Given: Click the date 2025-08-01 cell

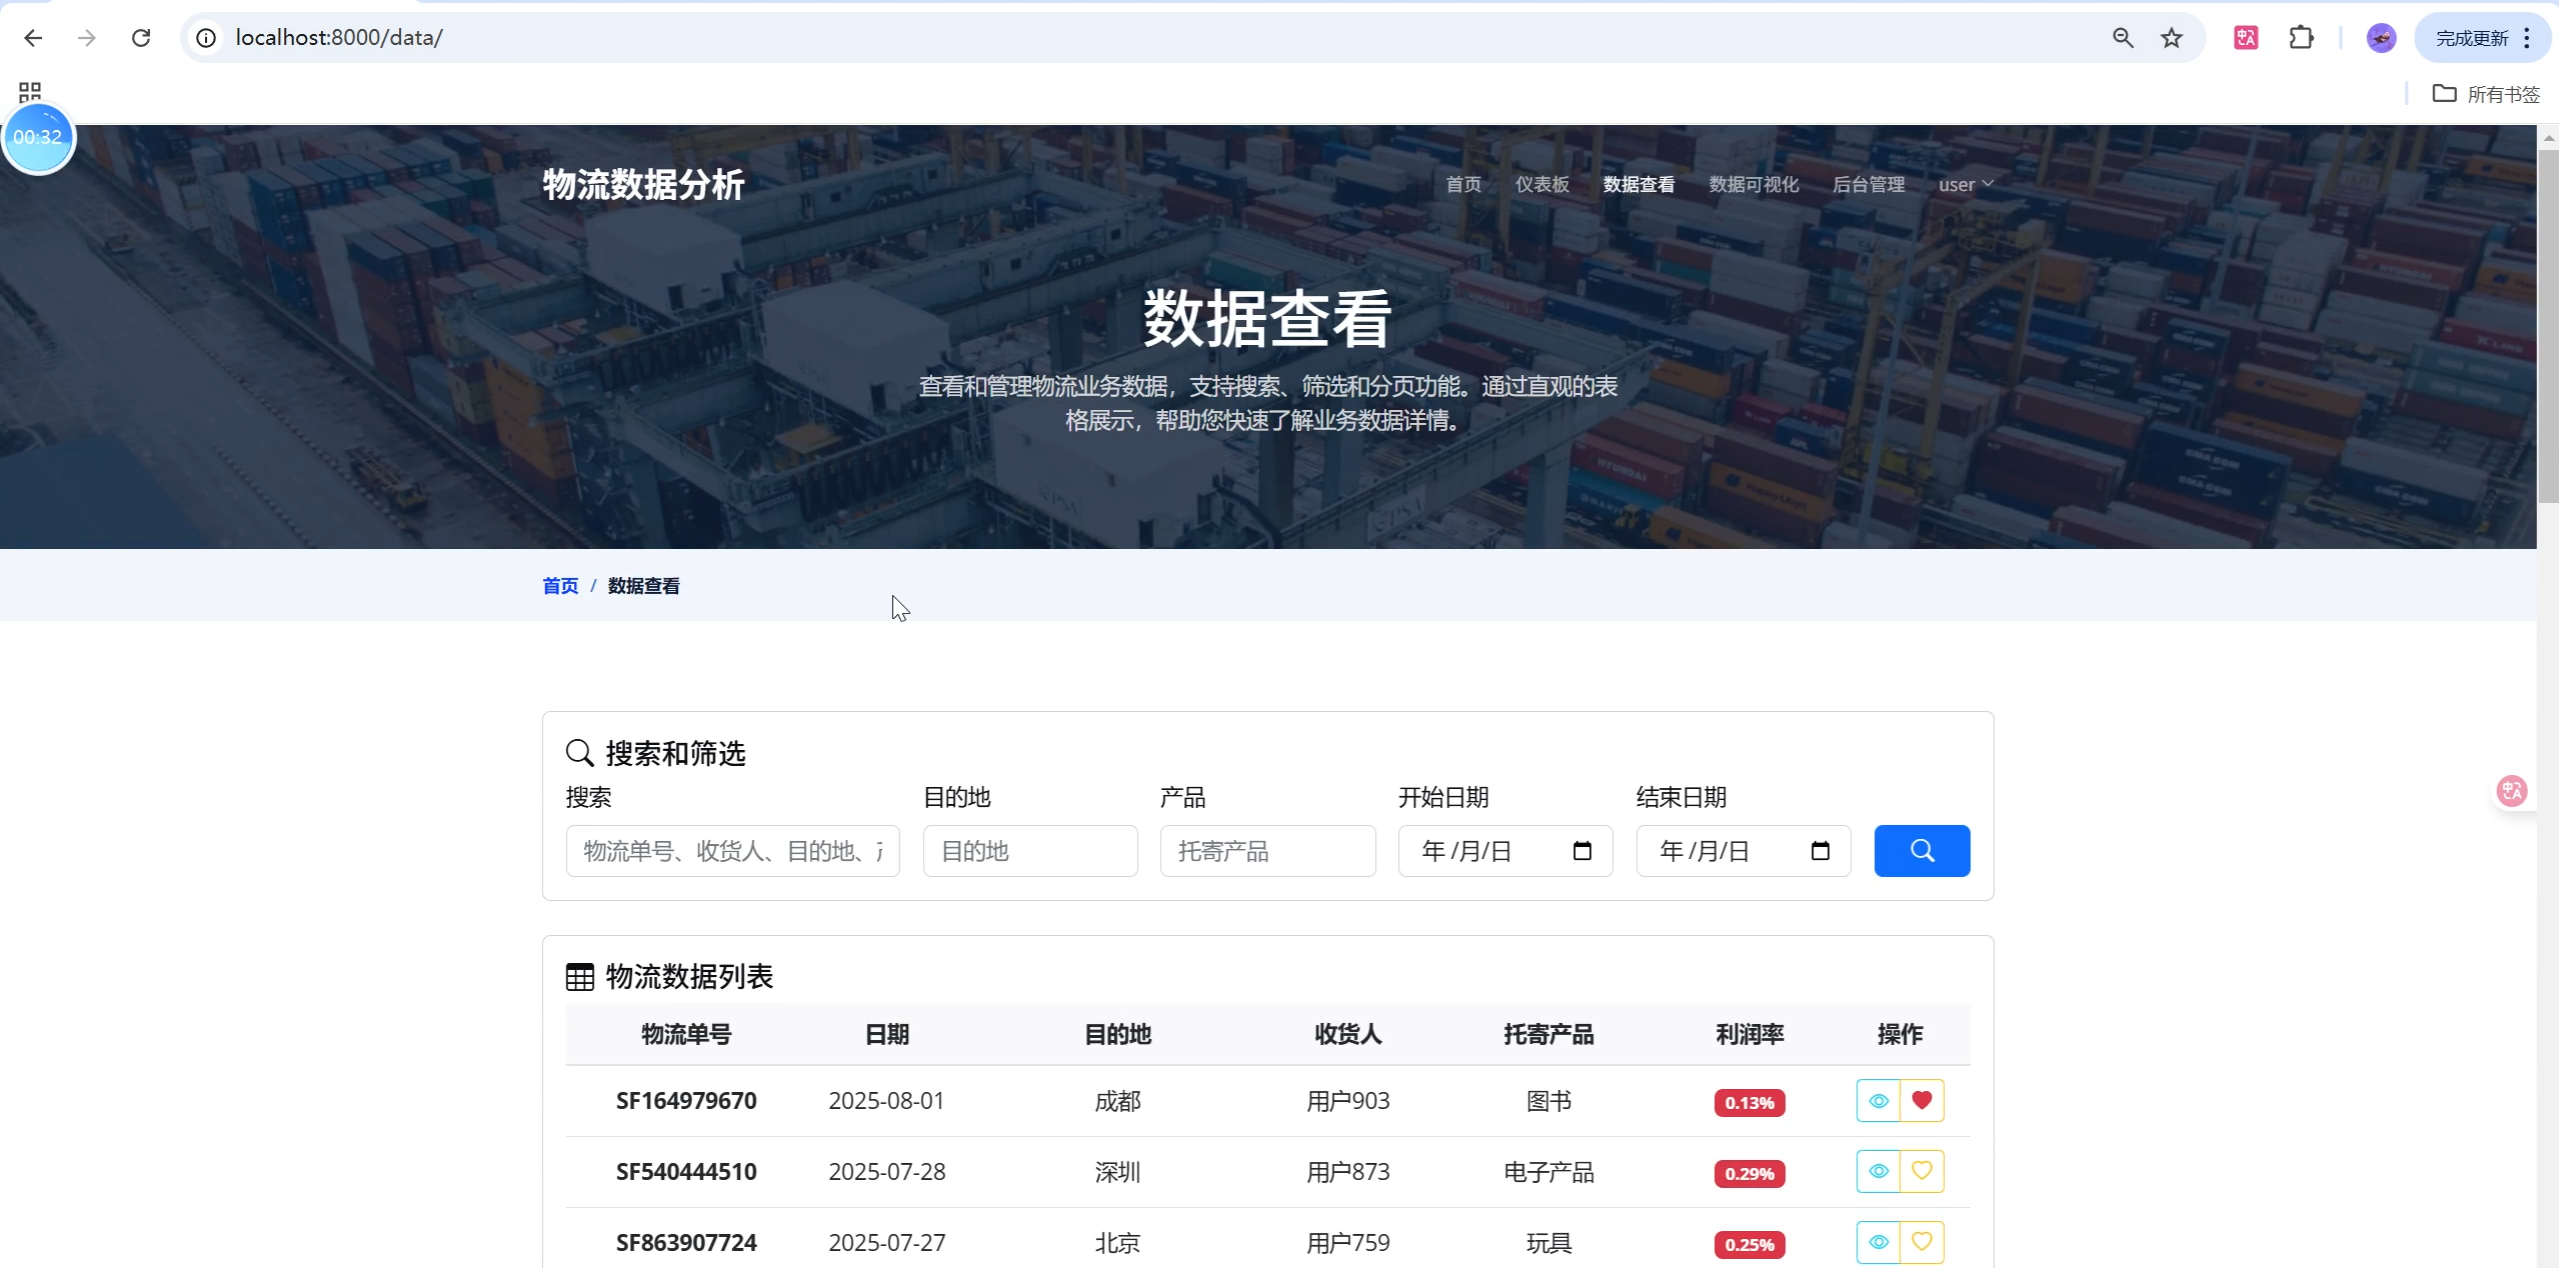Looking at the screenshot, I should pos(886,1101).
